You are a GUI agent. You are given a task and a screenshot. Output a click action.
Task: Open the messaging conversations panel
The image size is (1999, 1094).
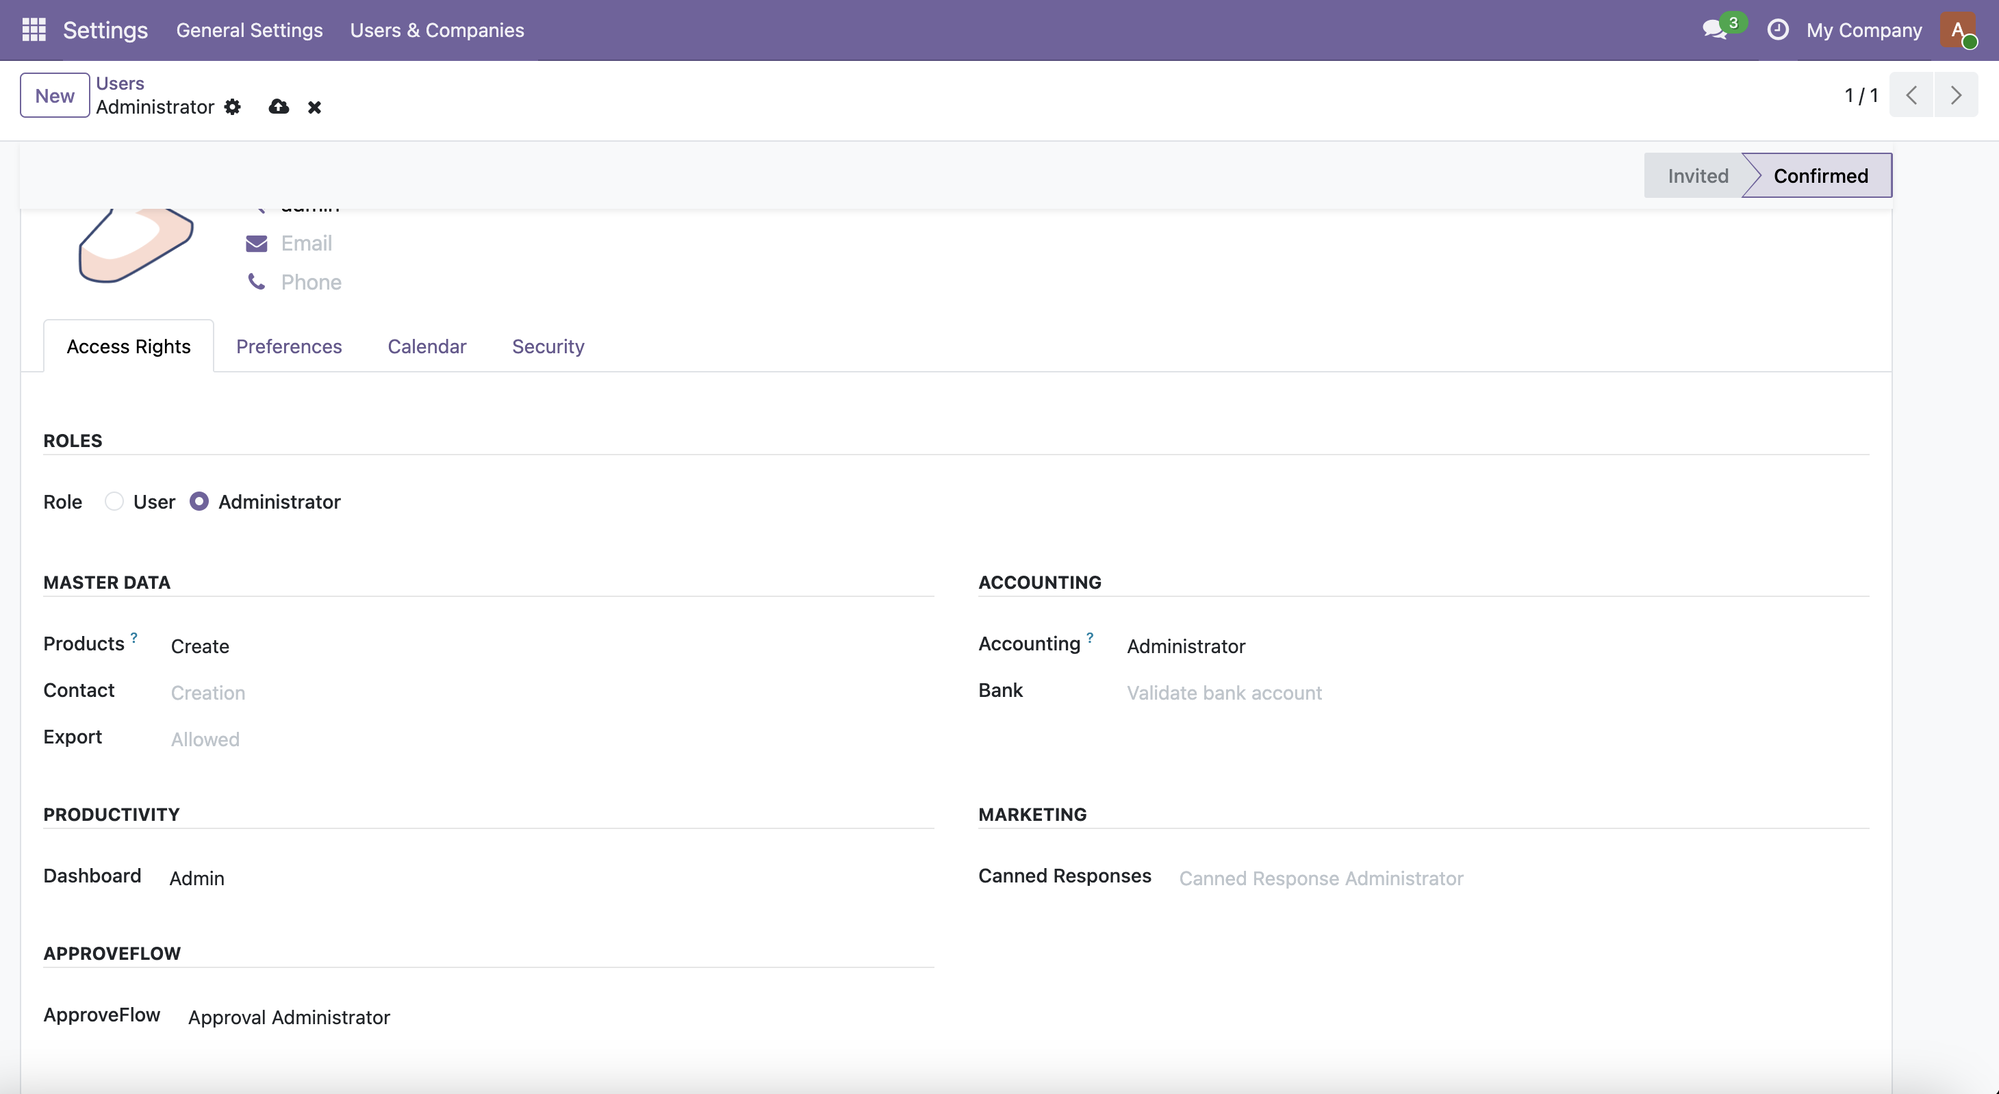tap(1714, 30)
